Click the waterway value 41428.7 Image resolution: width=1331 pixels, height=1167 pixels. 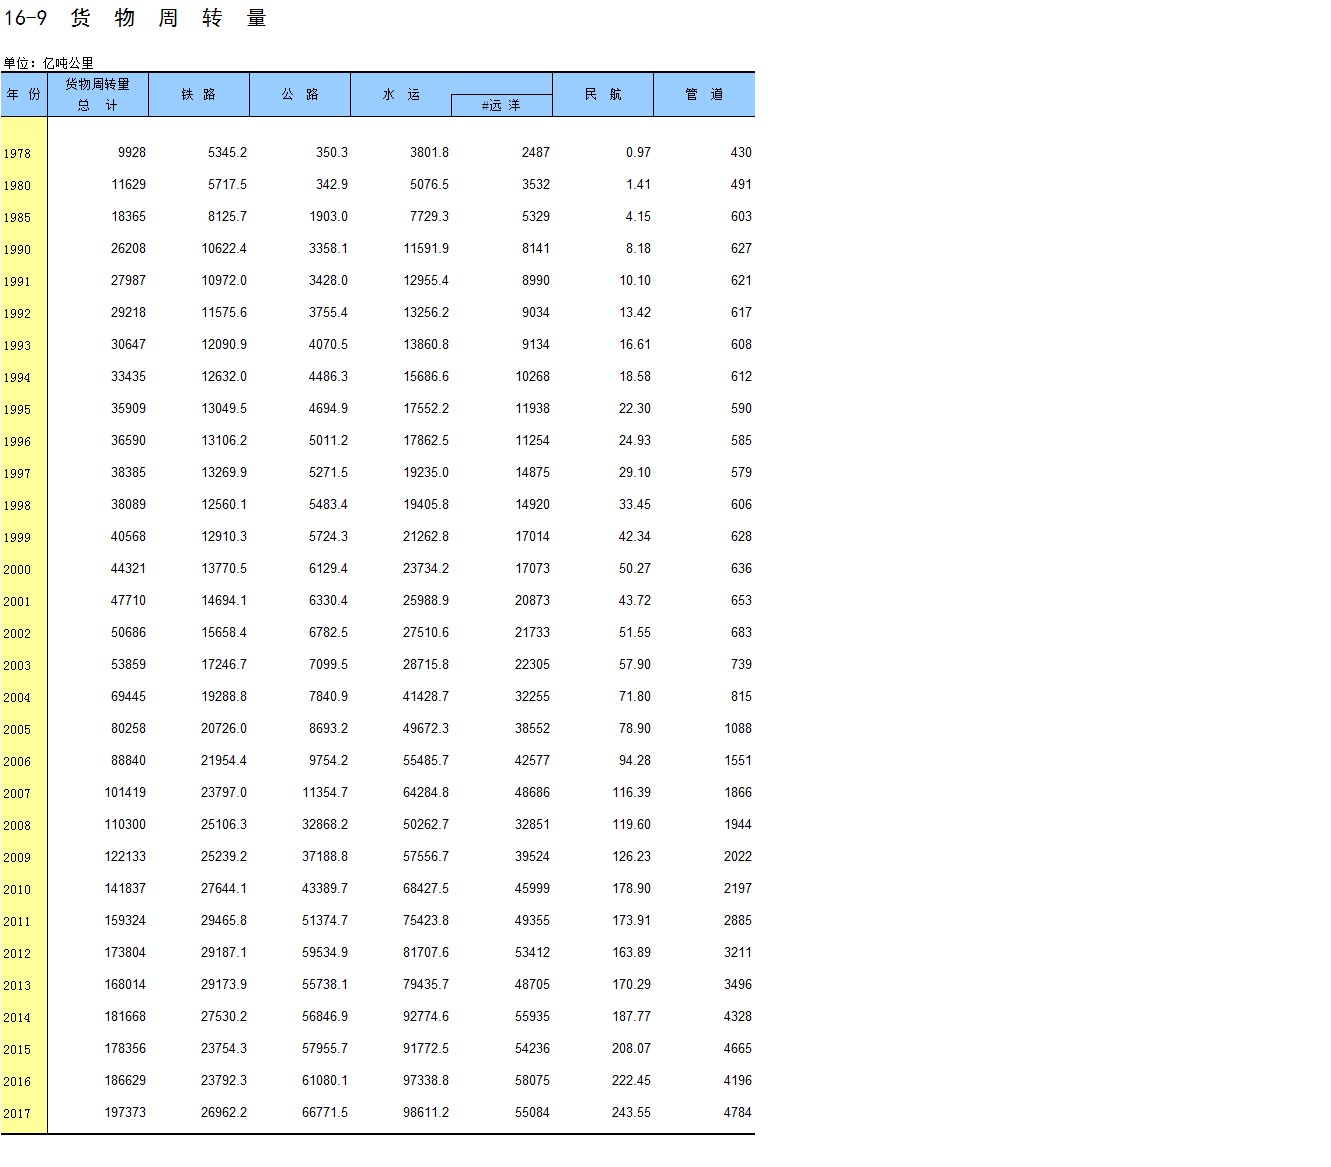coord(426,697)
